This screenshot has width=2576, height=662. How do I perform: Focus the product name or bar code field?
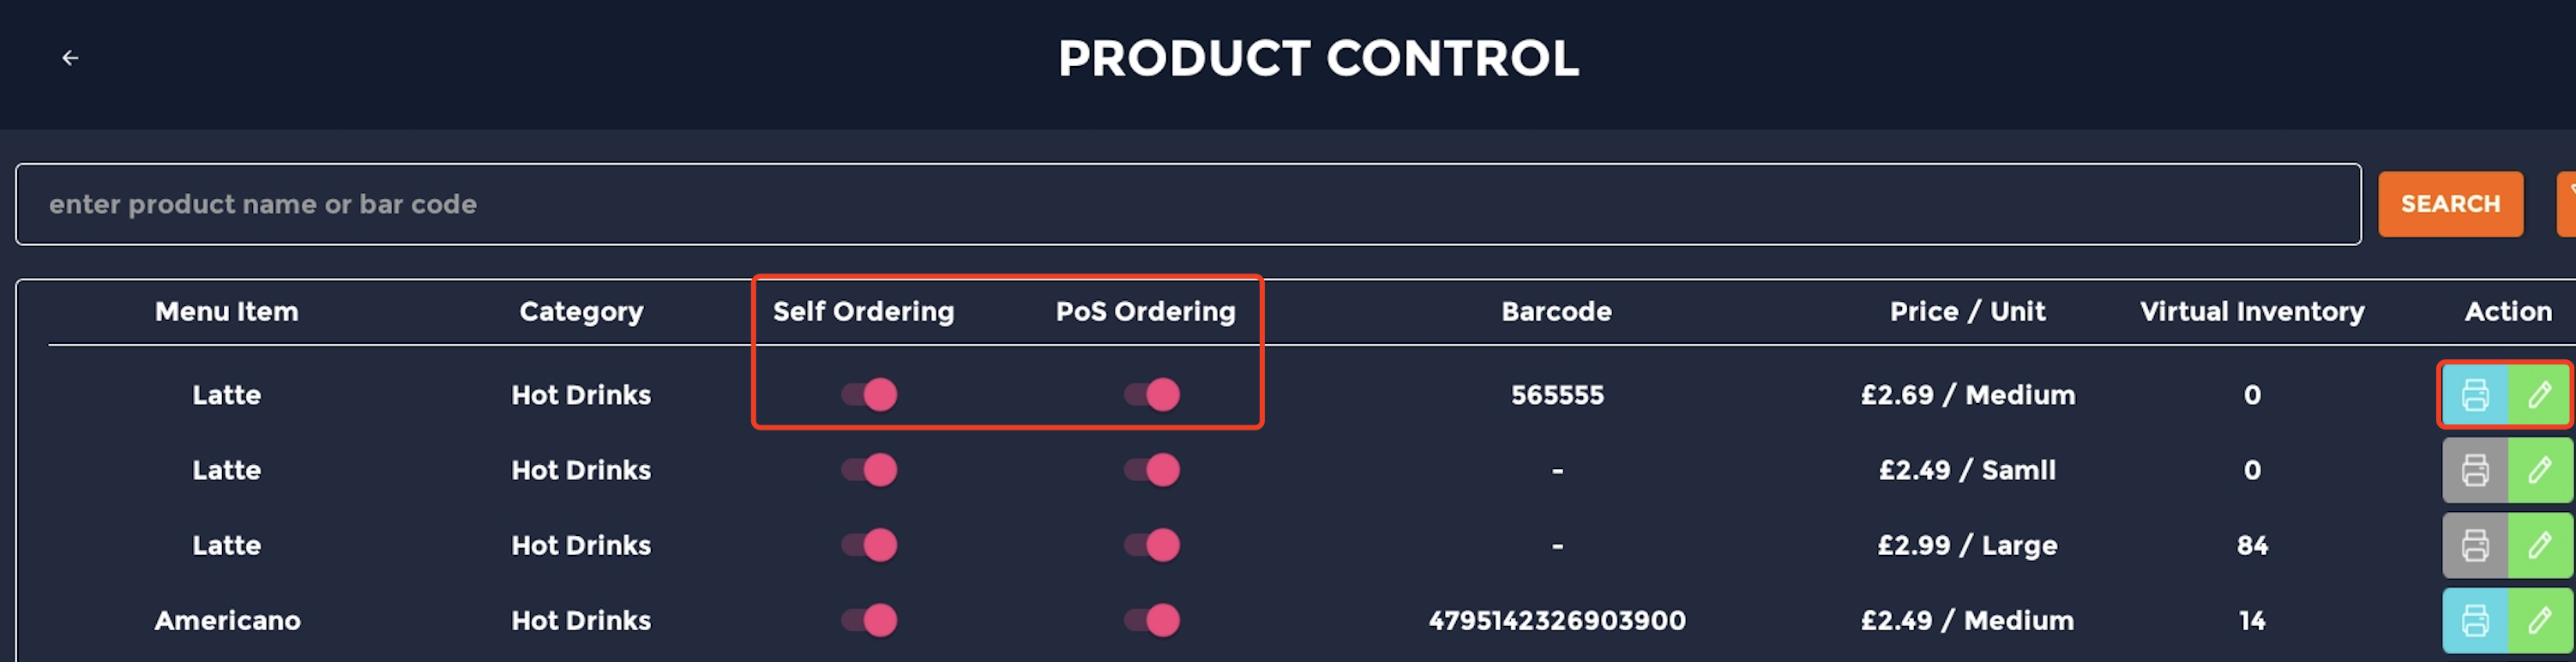pyautogui.click(x=1188, y=204)
